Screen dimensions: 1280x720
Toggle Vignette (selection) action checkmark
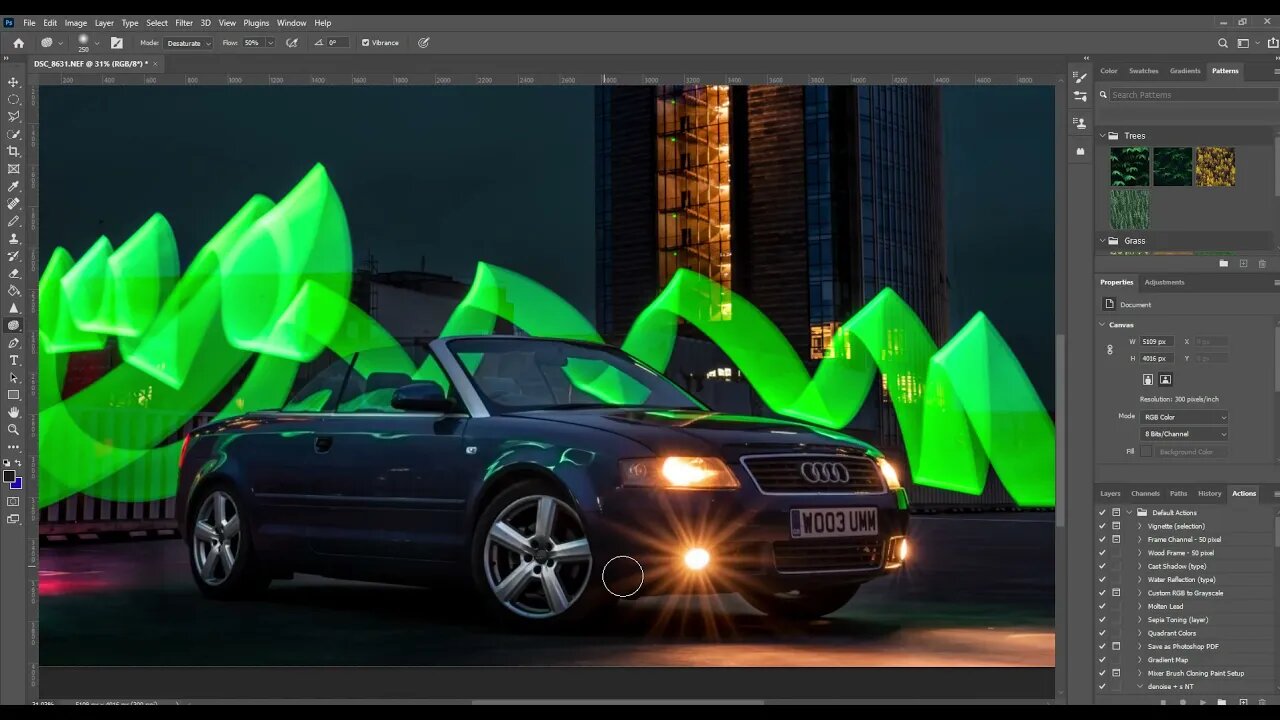[1102, 526]
